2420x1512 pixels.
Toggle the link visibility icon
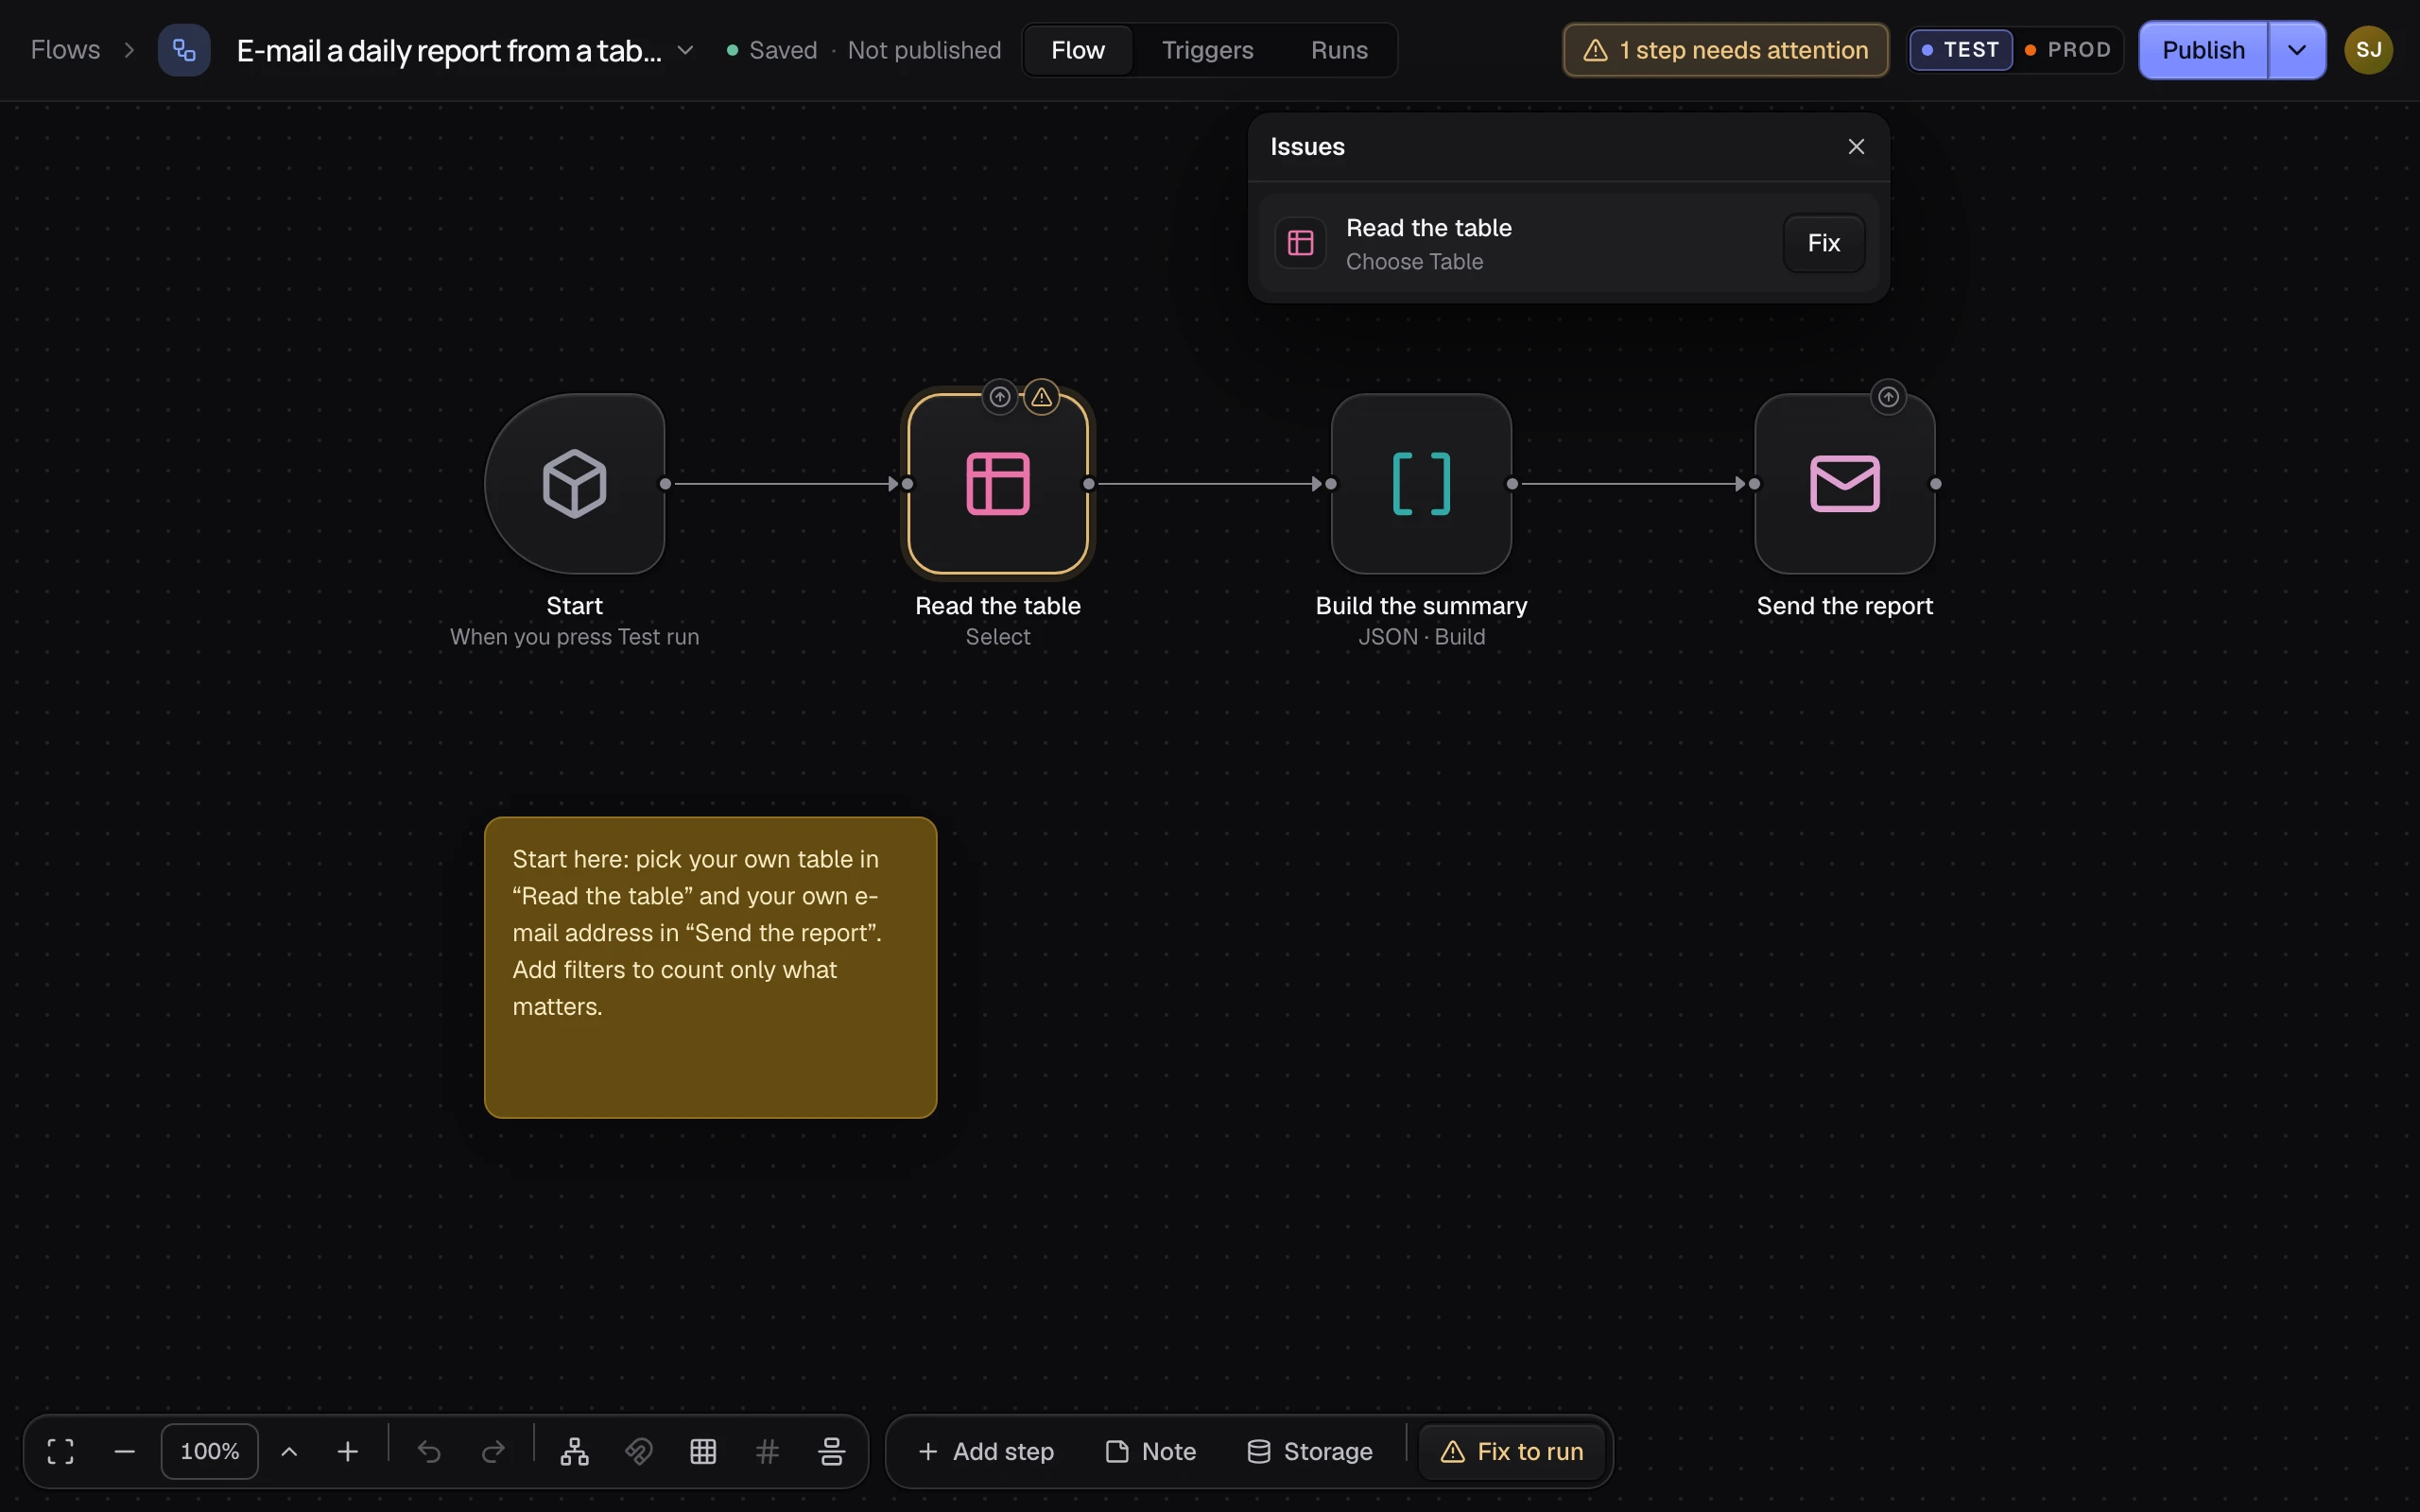click(639, 1451)
